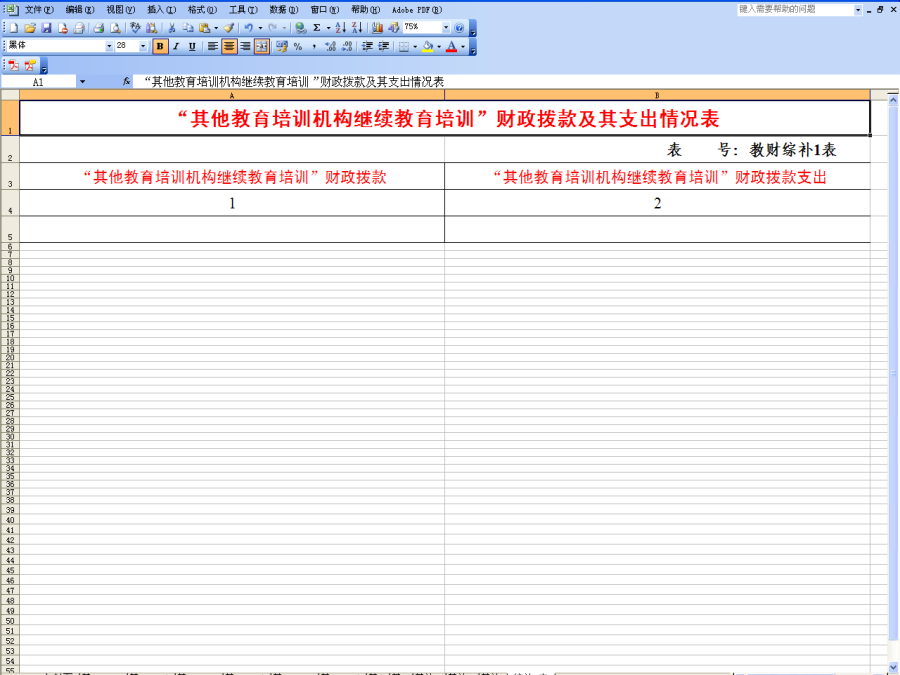
Task: Launch the Chart Wizard
Action: [x=377, y=28]
